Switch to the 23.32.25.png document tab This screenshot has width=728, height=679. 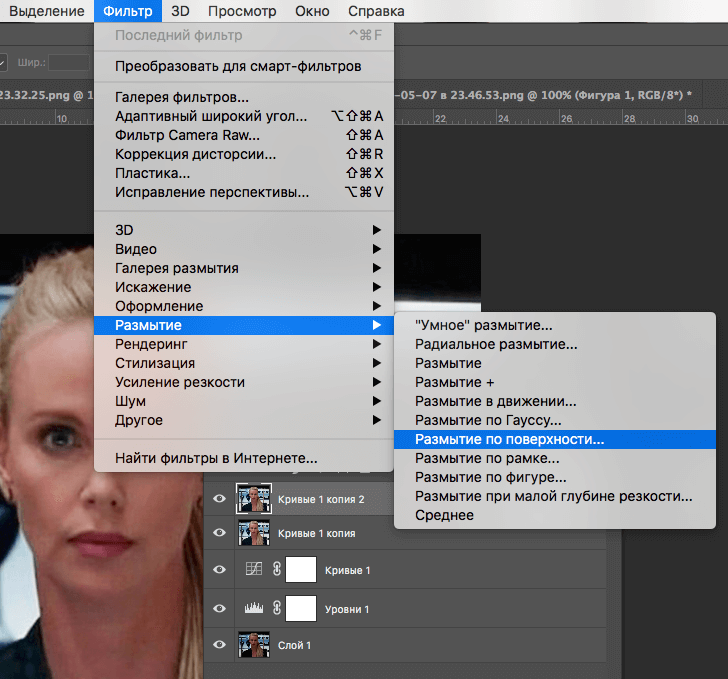point(46,95)
